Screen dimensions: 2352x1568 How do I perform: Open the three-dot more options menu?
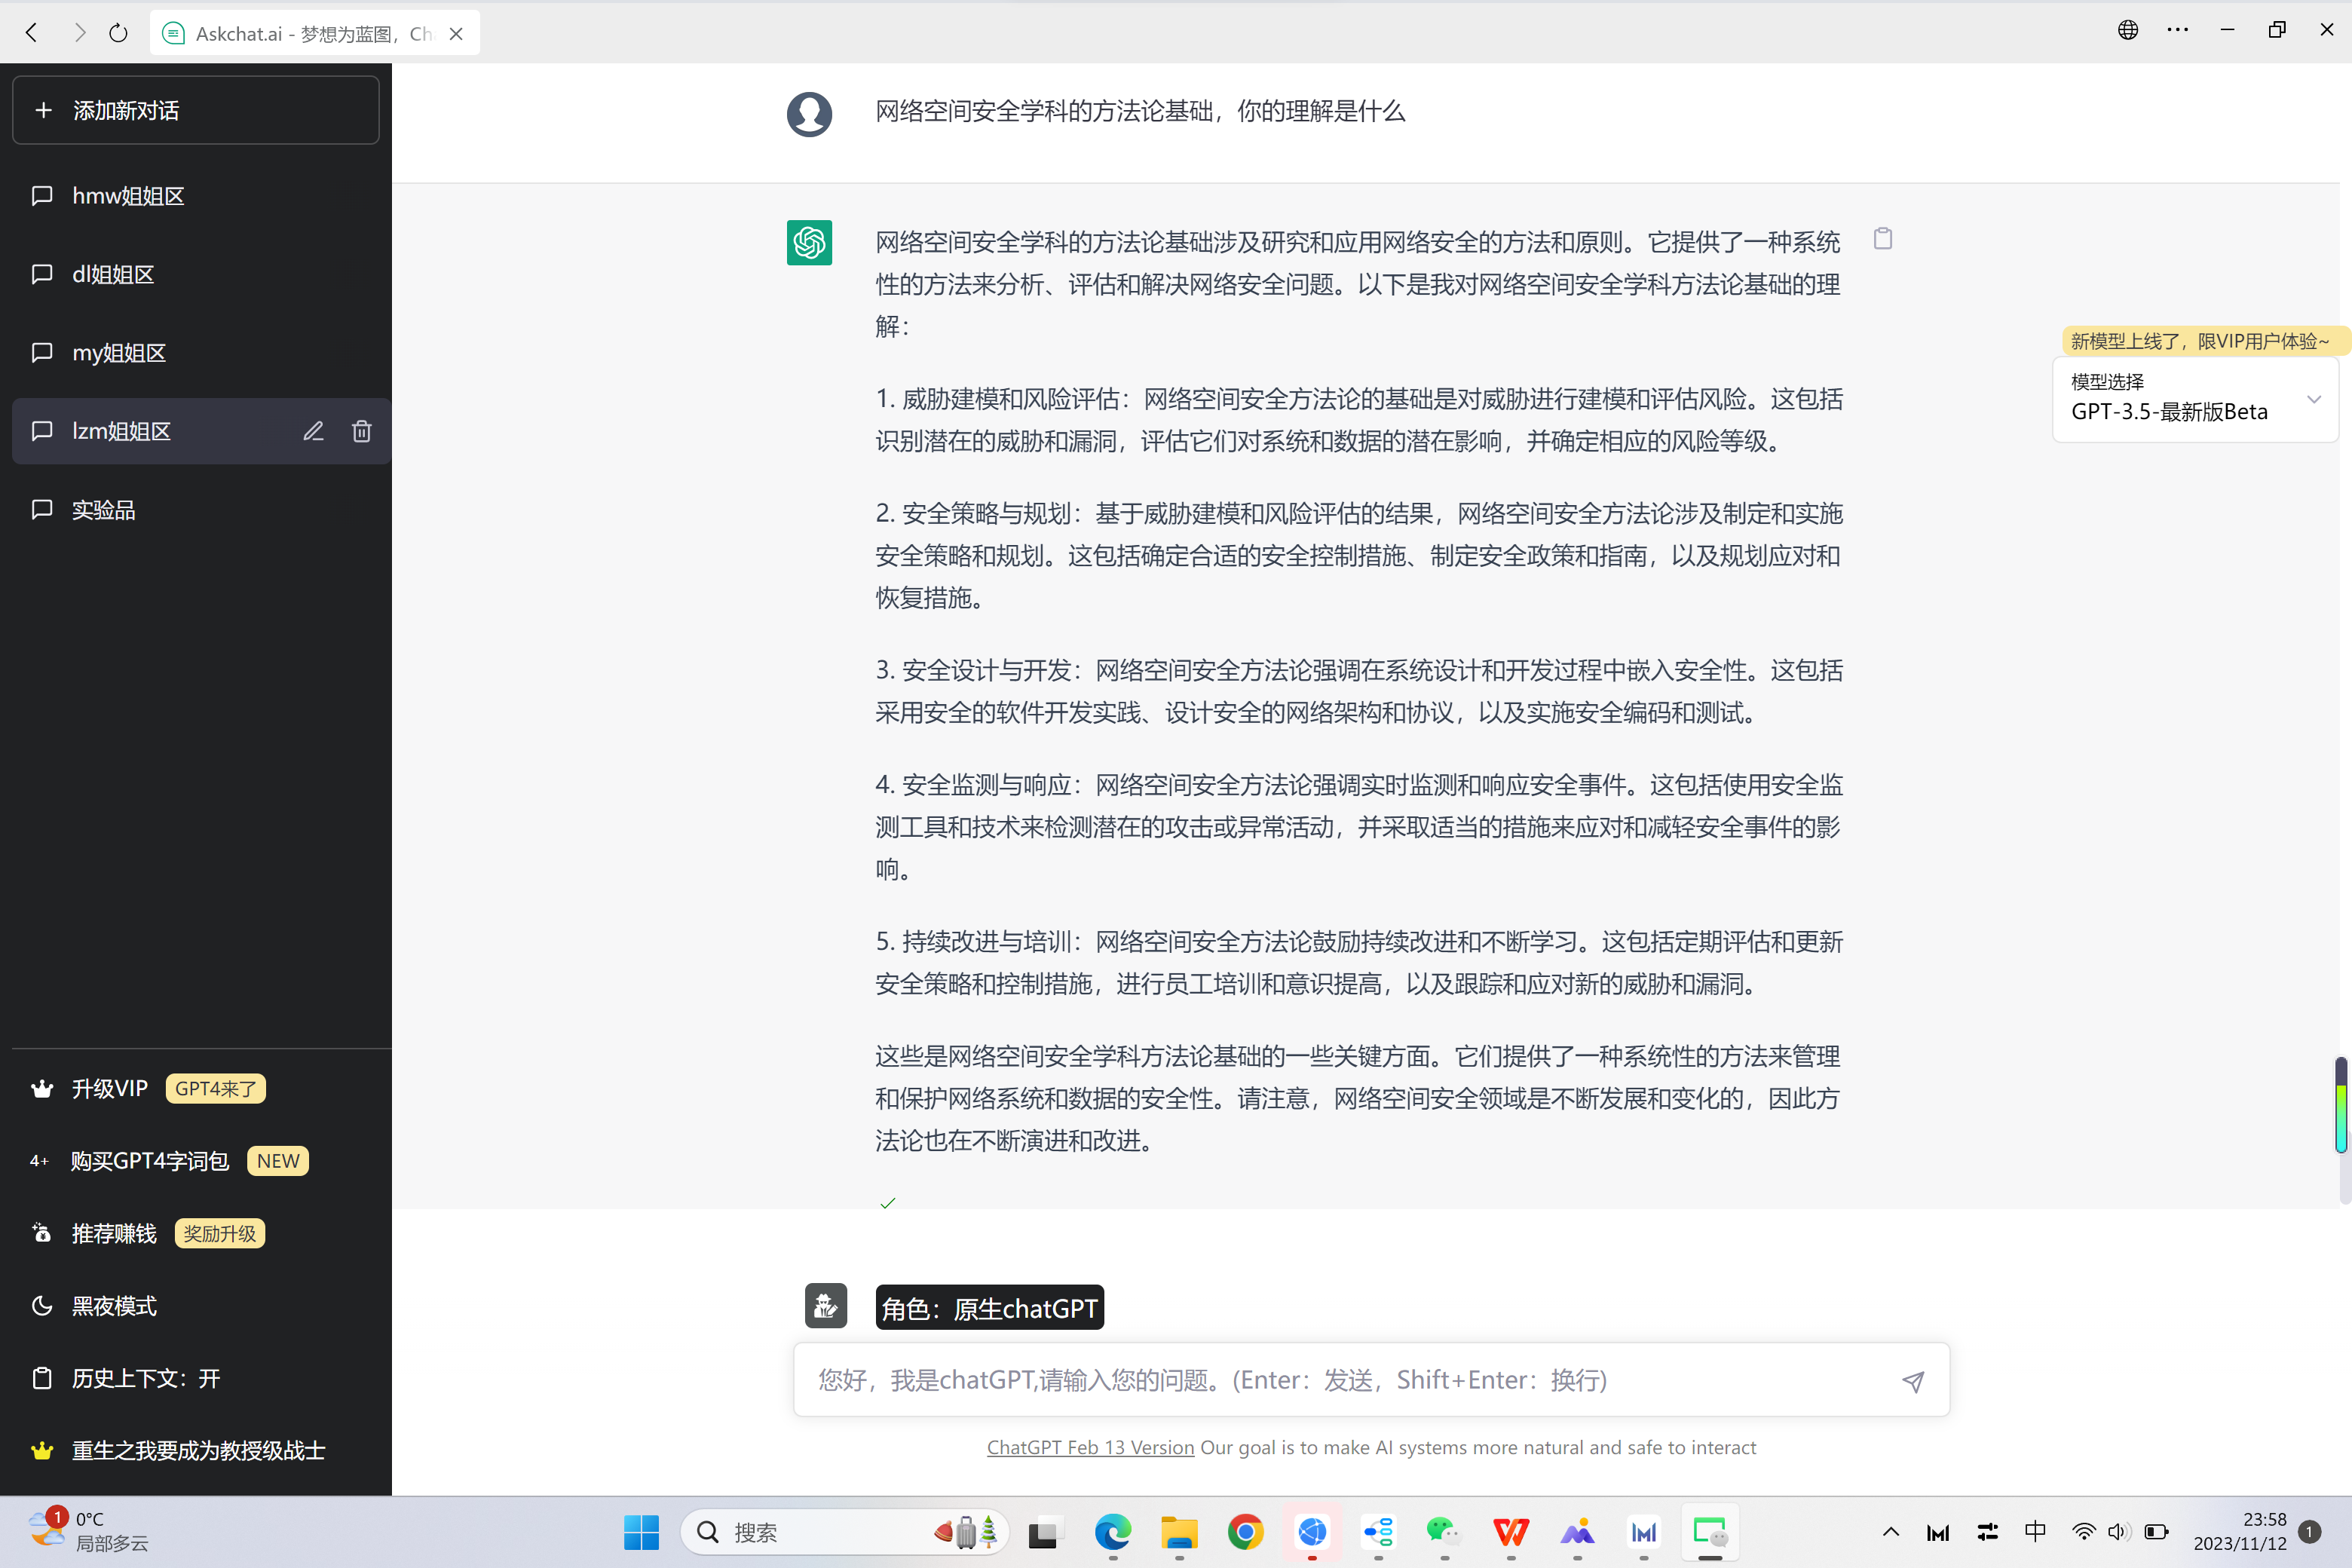click(2177, 30)
